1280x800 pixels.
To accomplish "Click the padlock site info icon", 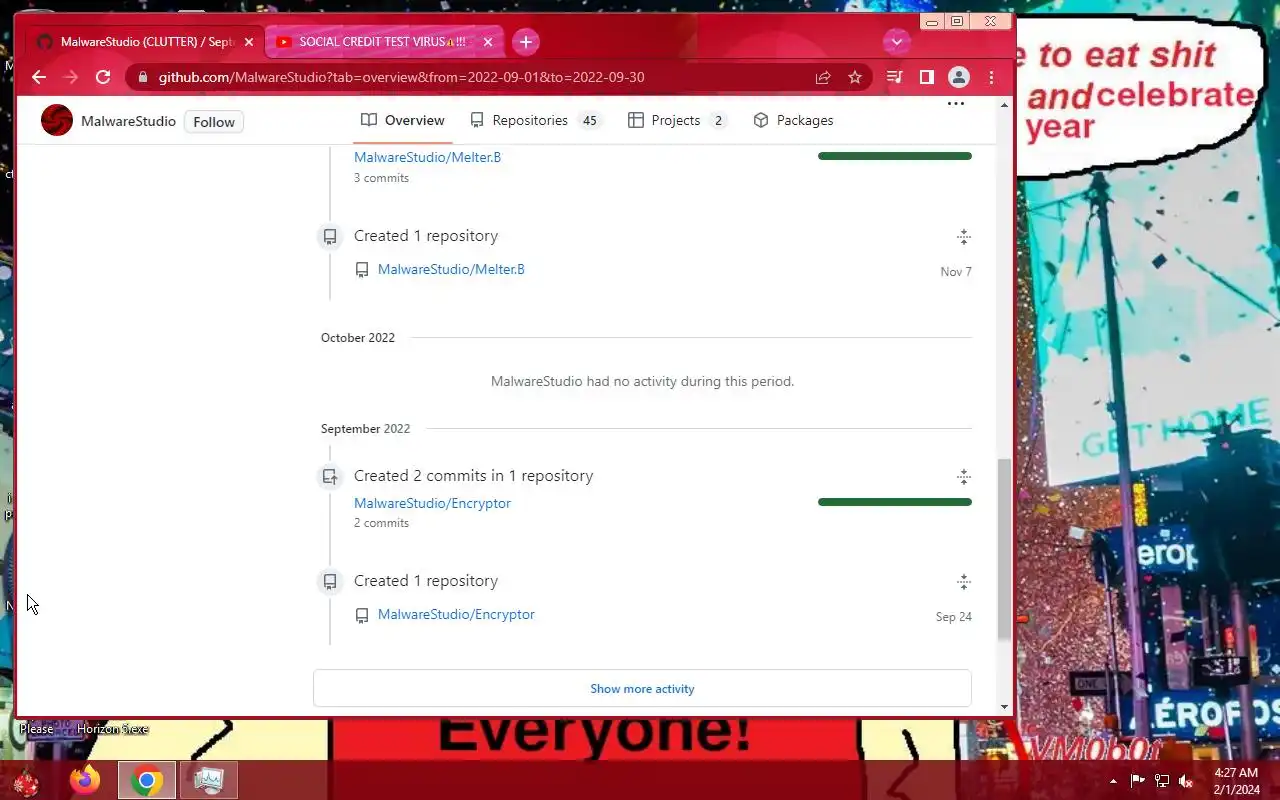I will (x=142, y=77).
